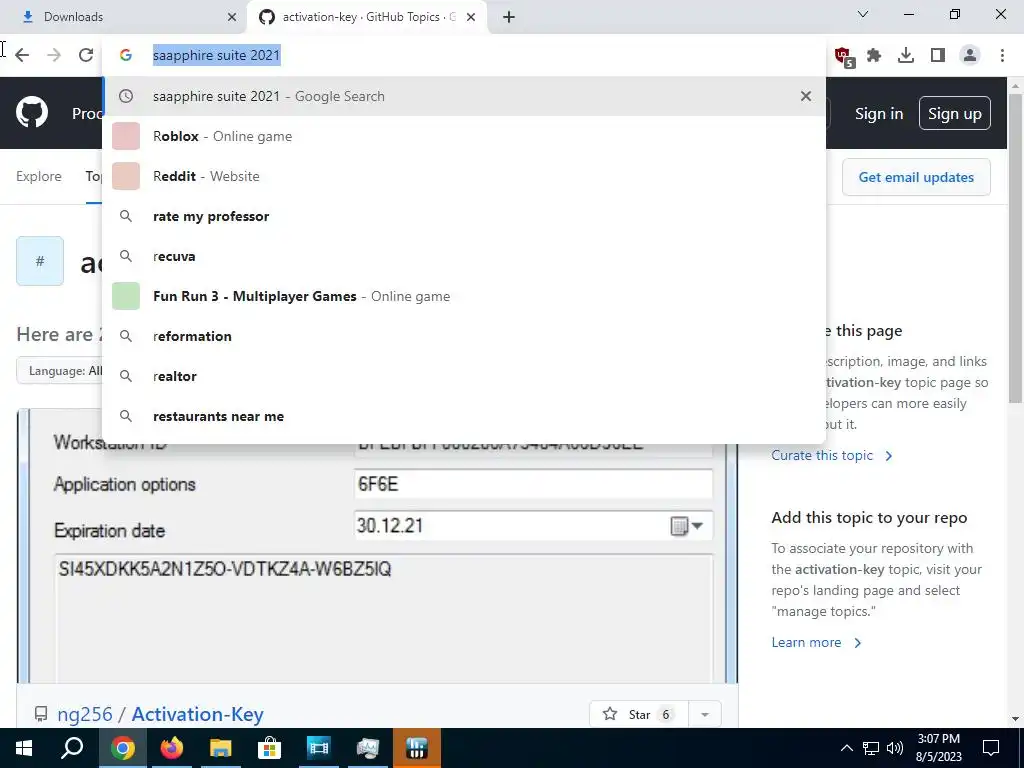Open the Expiration date calendar dropdown
The height and width of the screenshot is (768, 1024).
pos(686,526)
